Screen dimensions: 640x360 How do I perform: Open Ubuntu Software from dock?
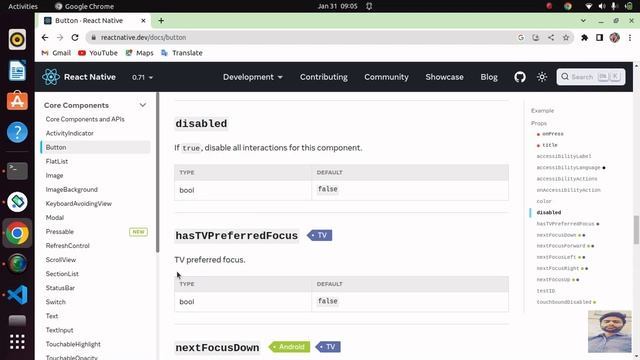tap(17, 101)
